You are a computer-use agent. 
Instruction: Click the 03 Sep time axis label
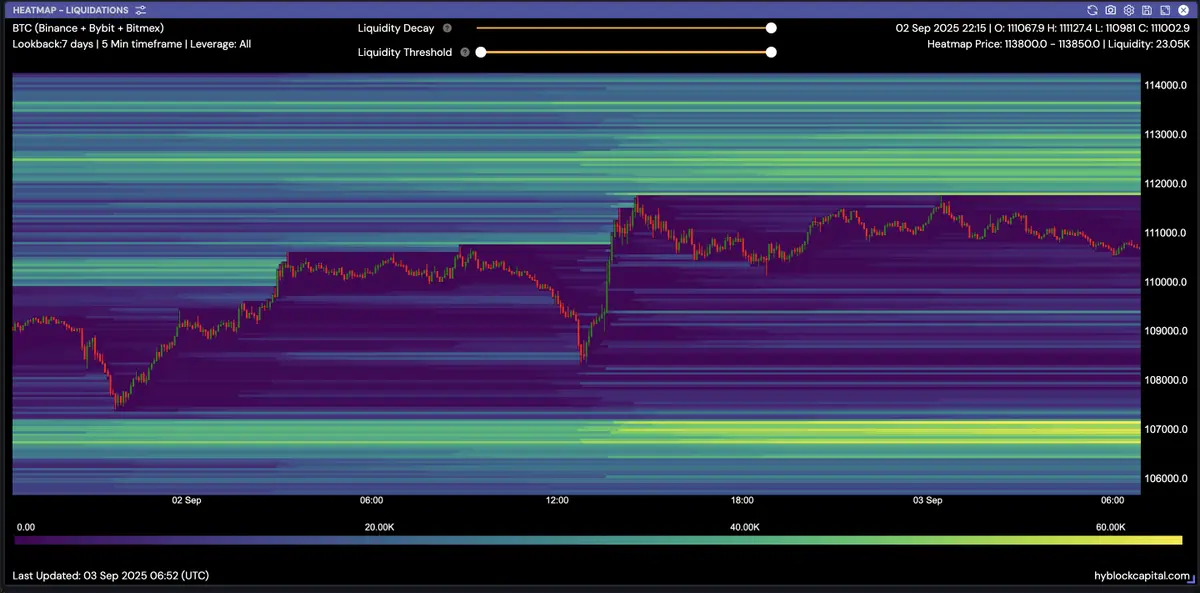(x=928, y=500)
